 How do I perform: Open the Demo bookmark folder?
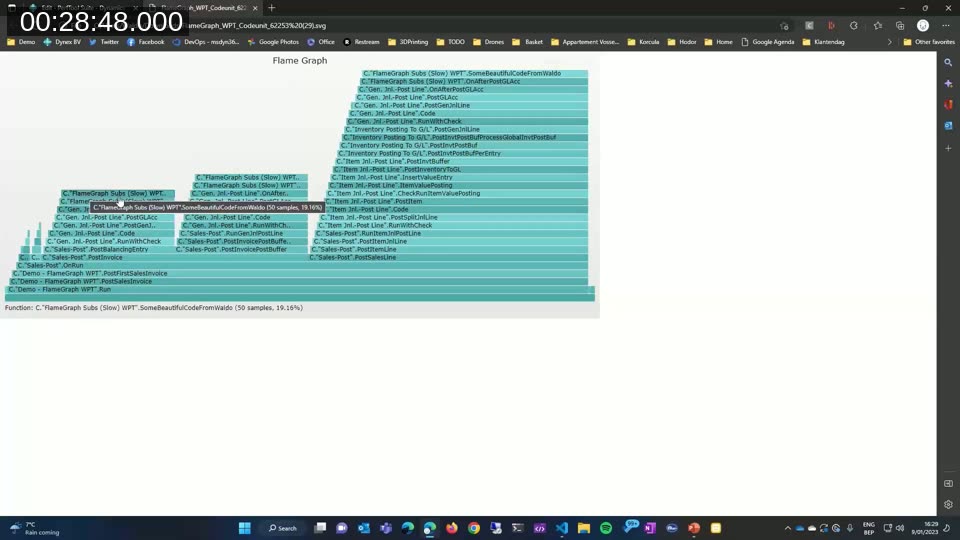[21, 42]
